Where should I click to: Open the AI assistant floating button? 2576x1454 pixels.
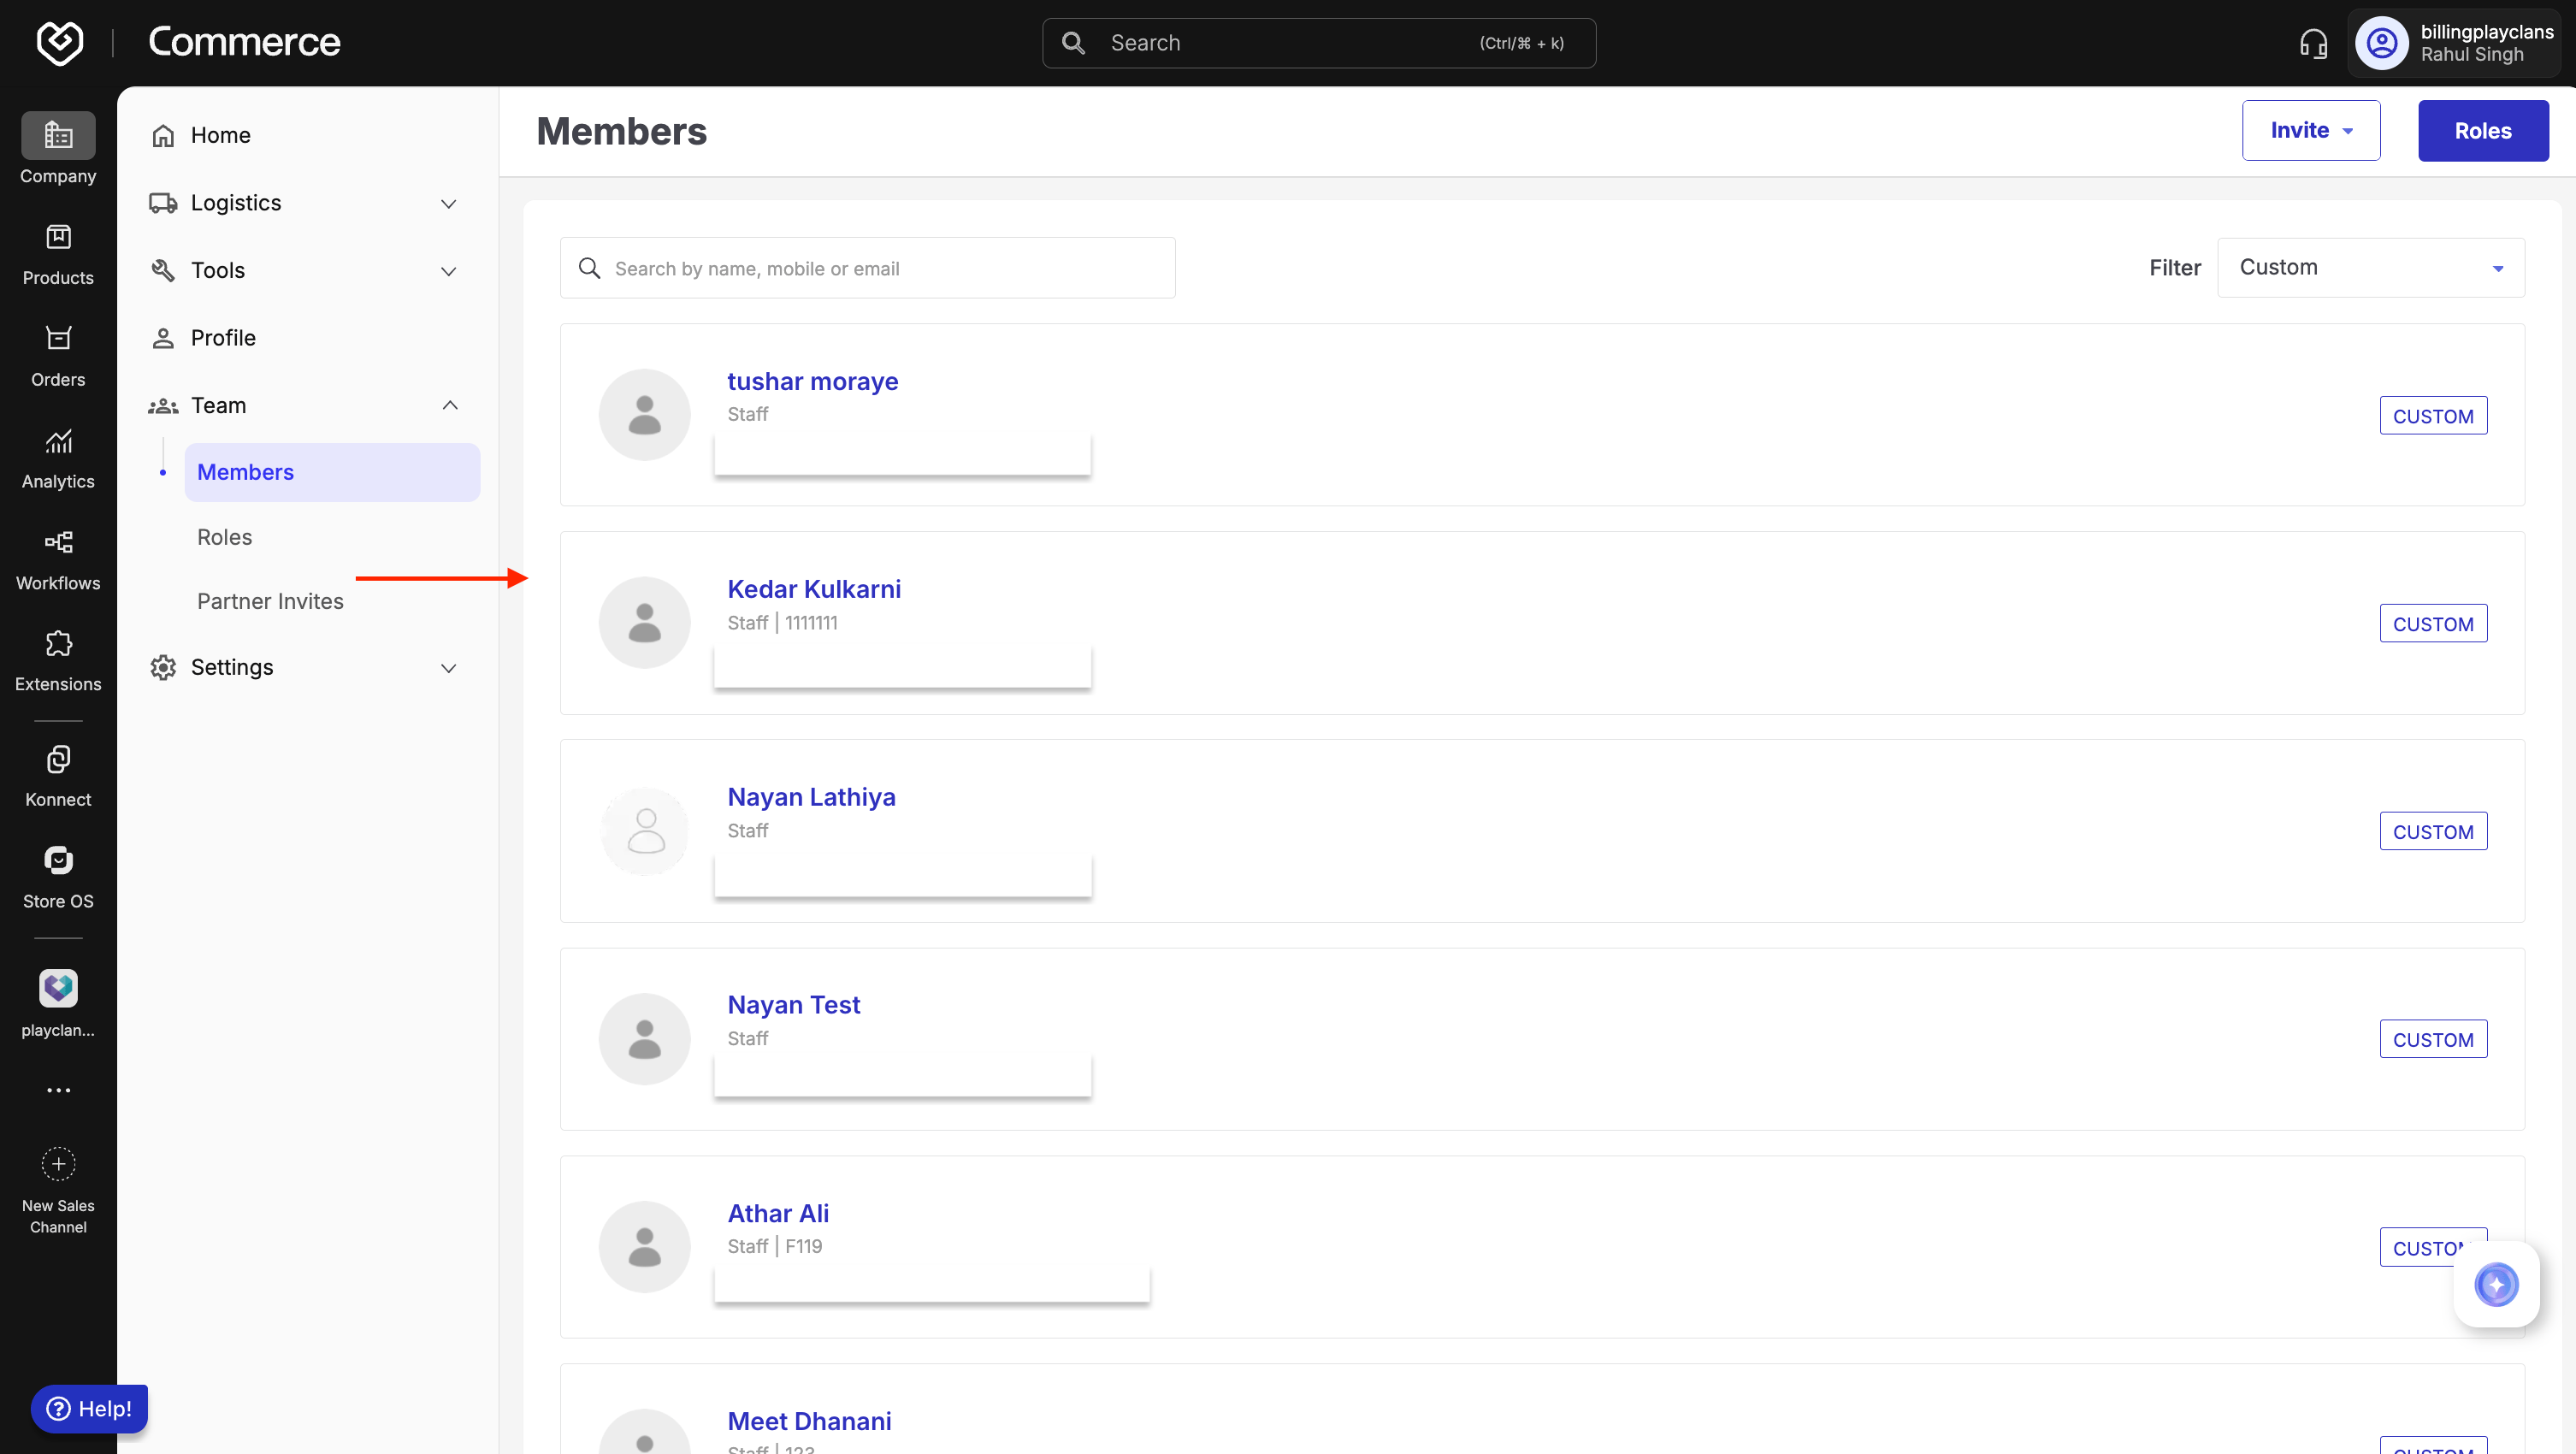point(2496,1284)
